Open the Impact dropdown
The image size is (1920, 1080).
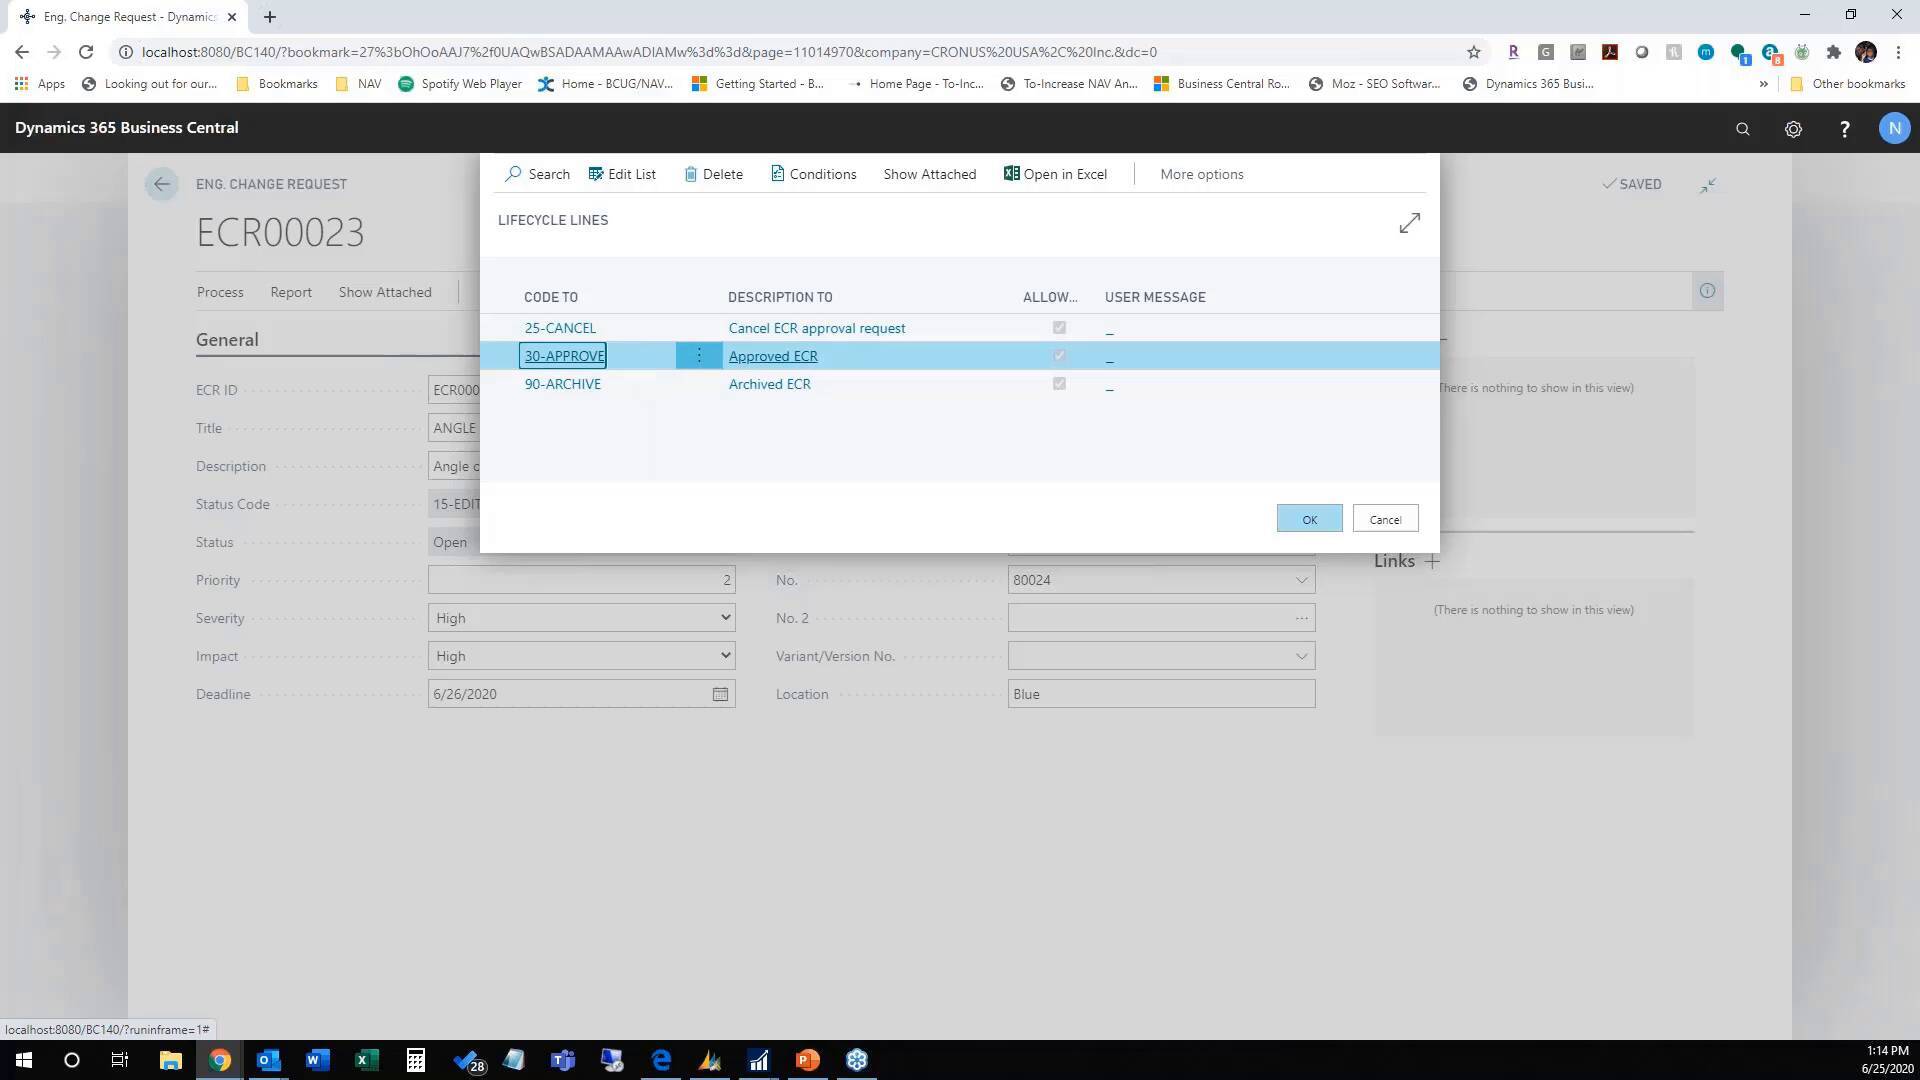724,655
